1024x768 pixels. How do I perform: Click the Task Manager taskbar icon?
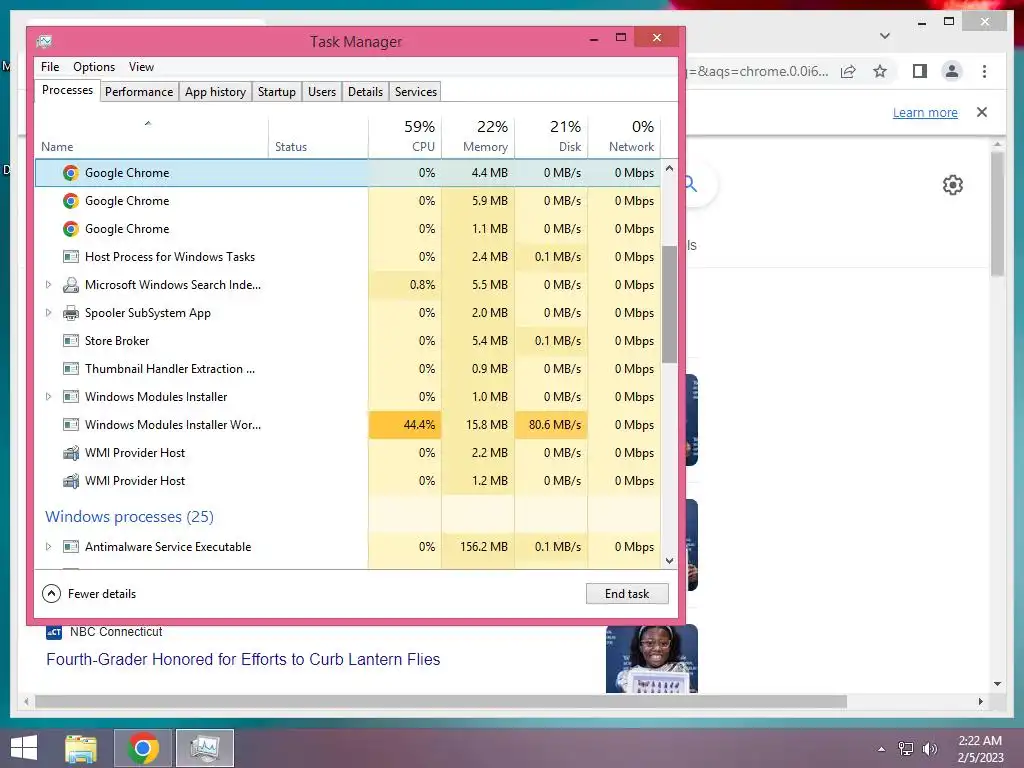pos(205,748)
